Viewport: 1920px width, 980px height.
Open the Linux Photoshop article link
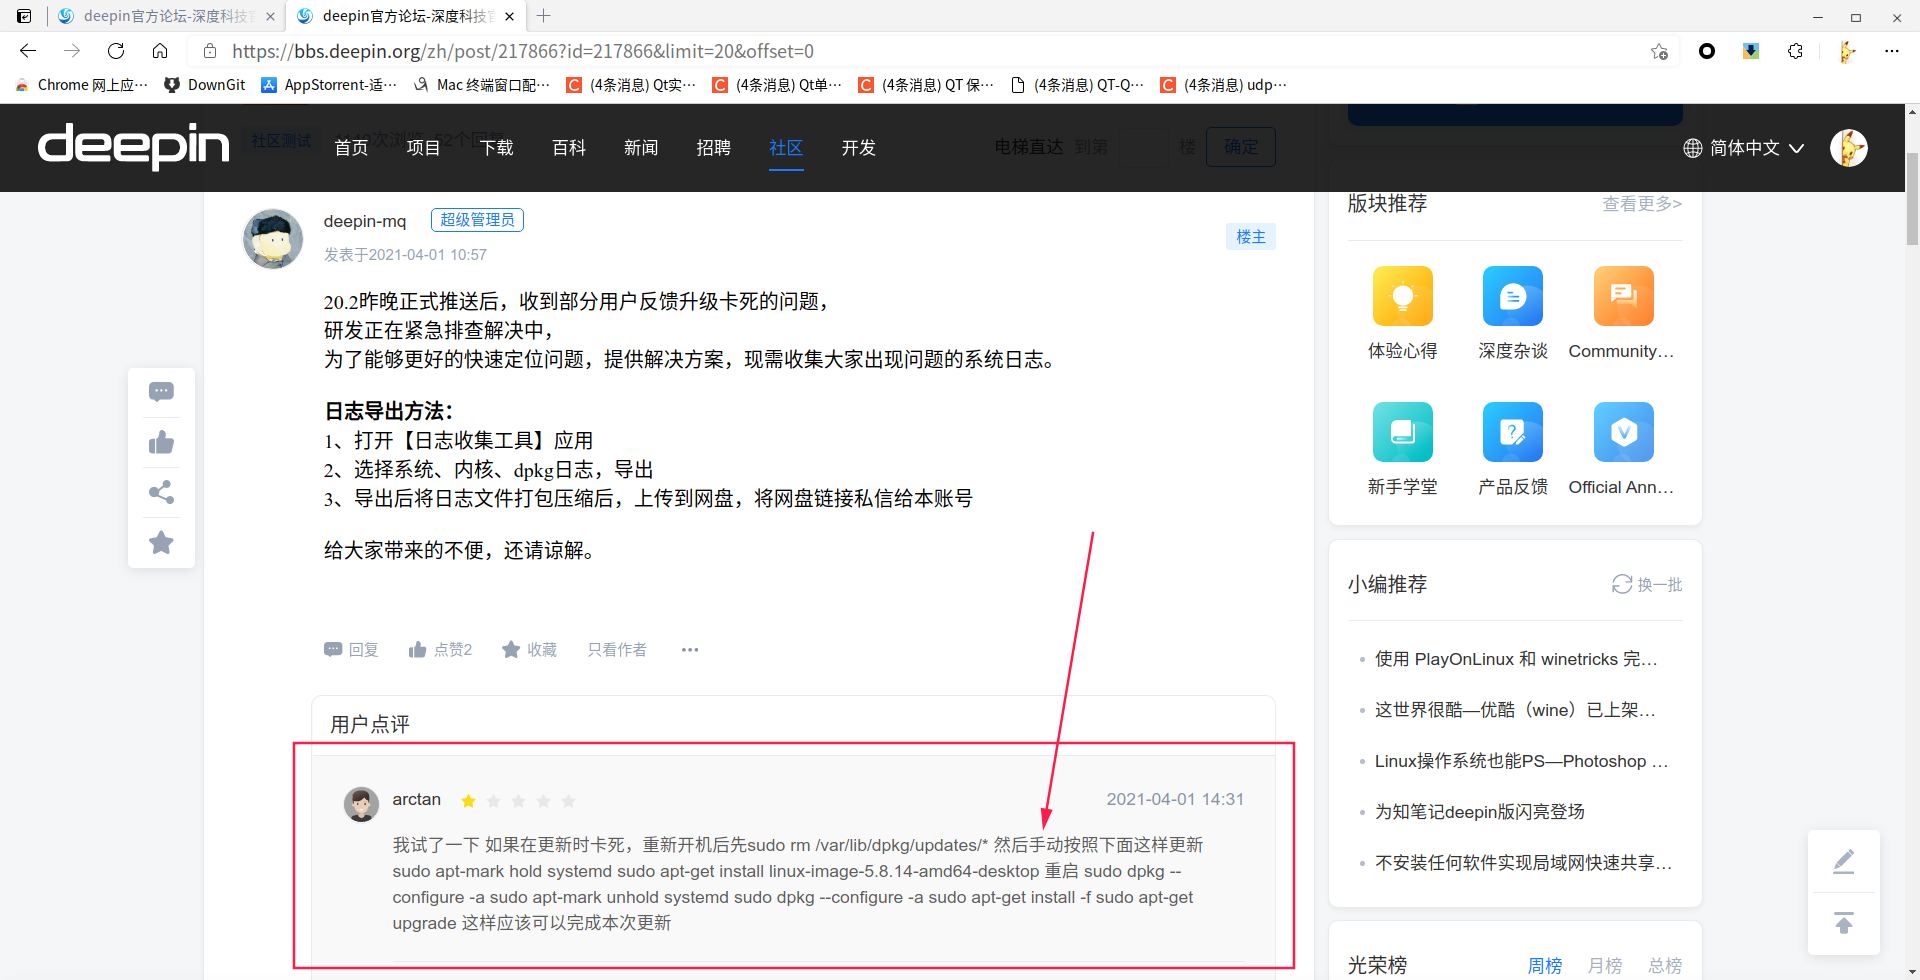click(x=1521, y=761)
